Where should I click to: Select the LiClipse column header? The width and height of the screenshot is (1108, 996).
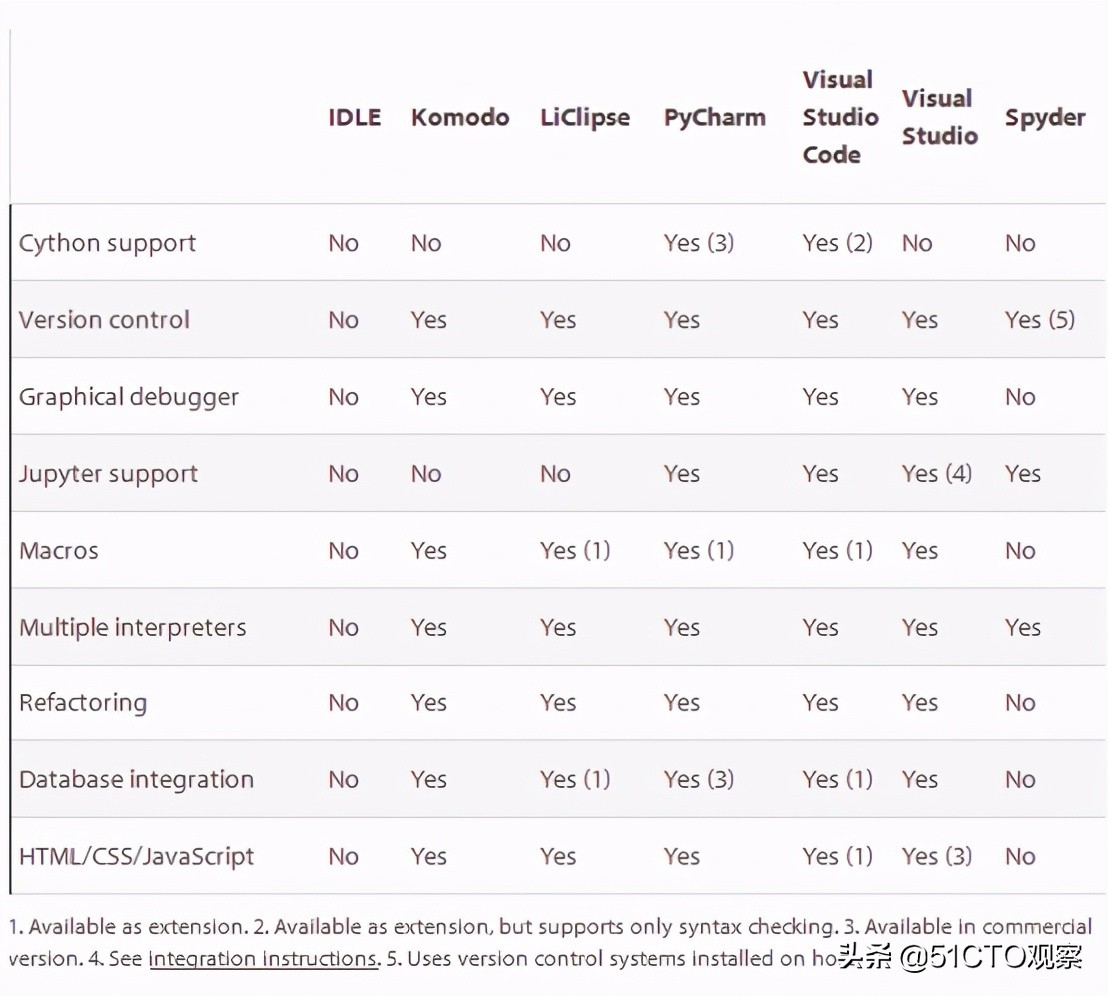click(x=584, y=117)
